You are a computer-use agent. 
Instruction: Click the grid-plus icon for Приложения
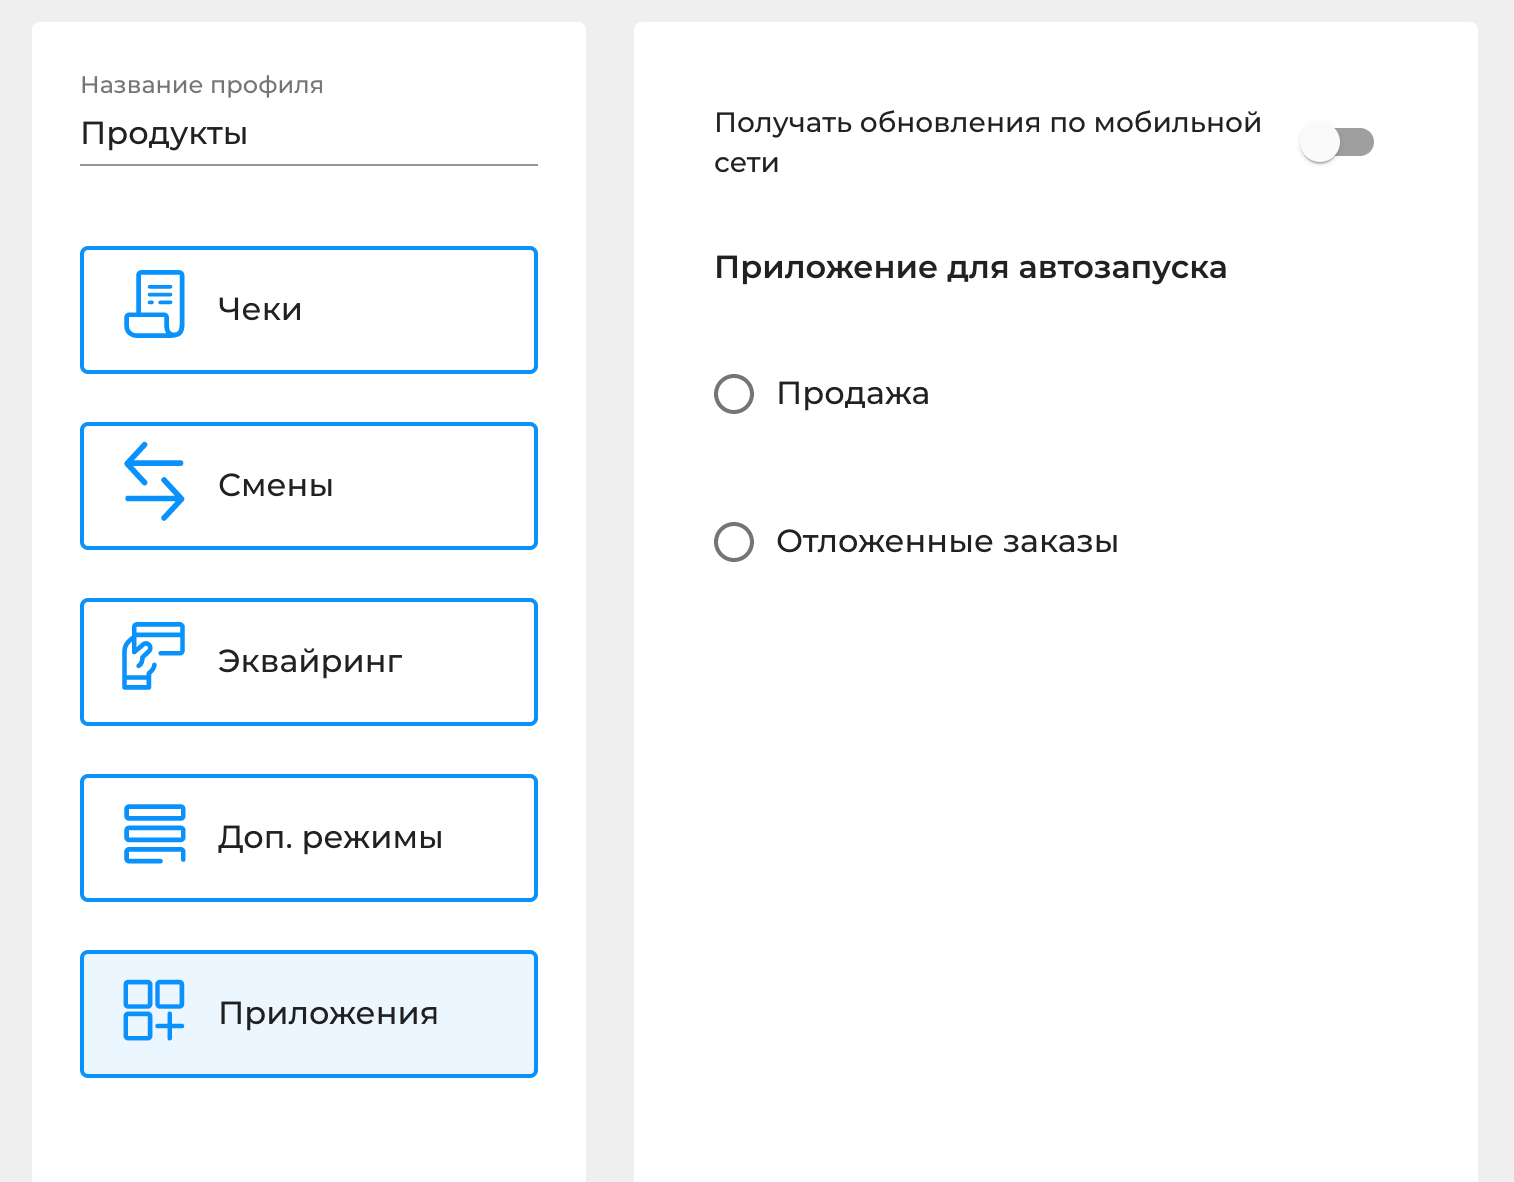pos(154,1010)
